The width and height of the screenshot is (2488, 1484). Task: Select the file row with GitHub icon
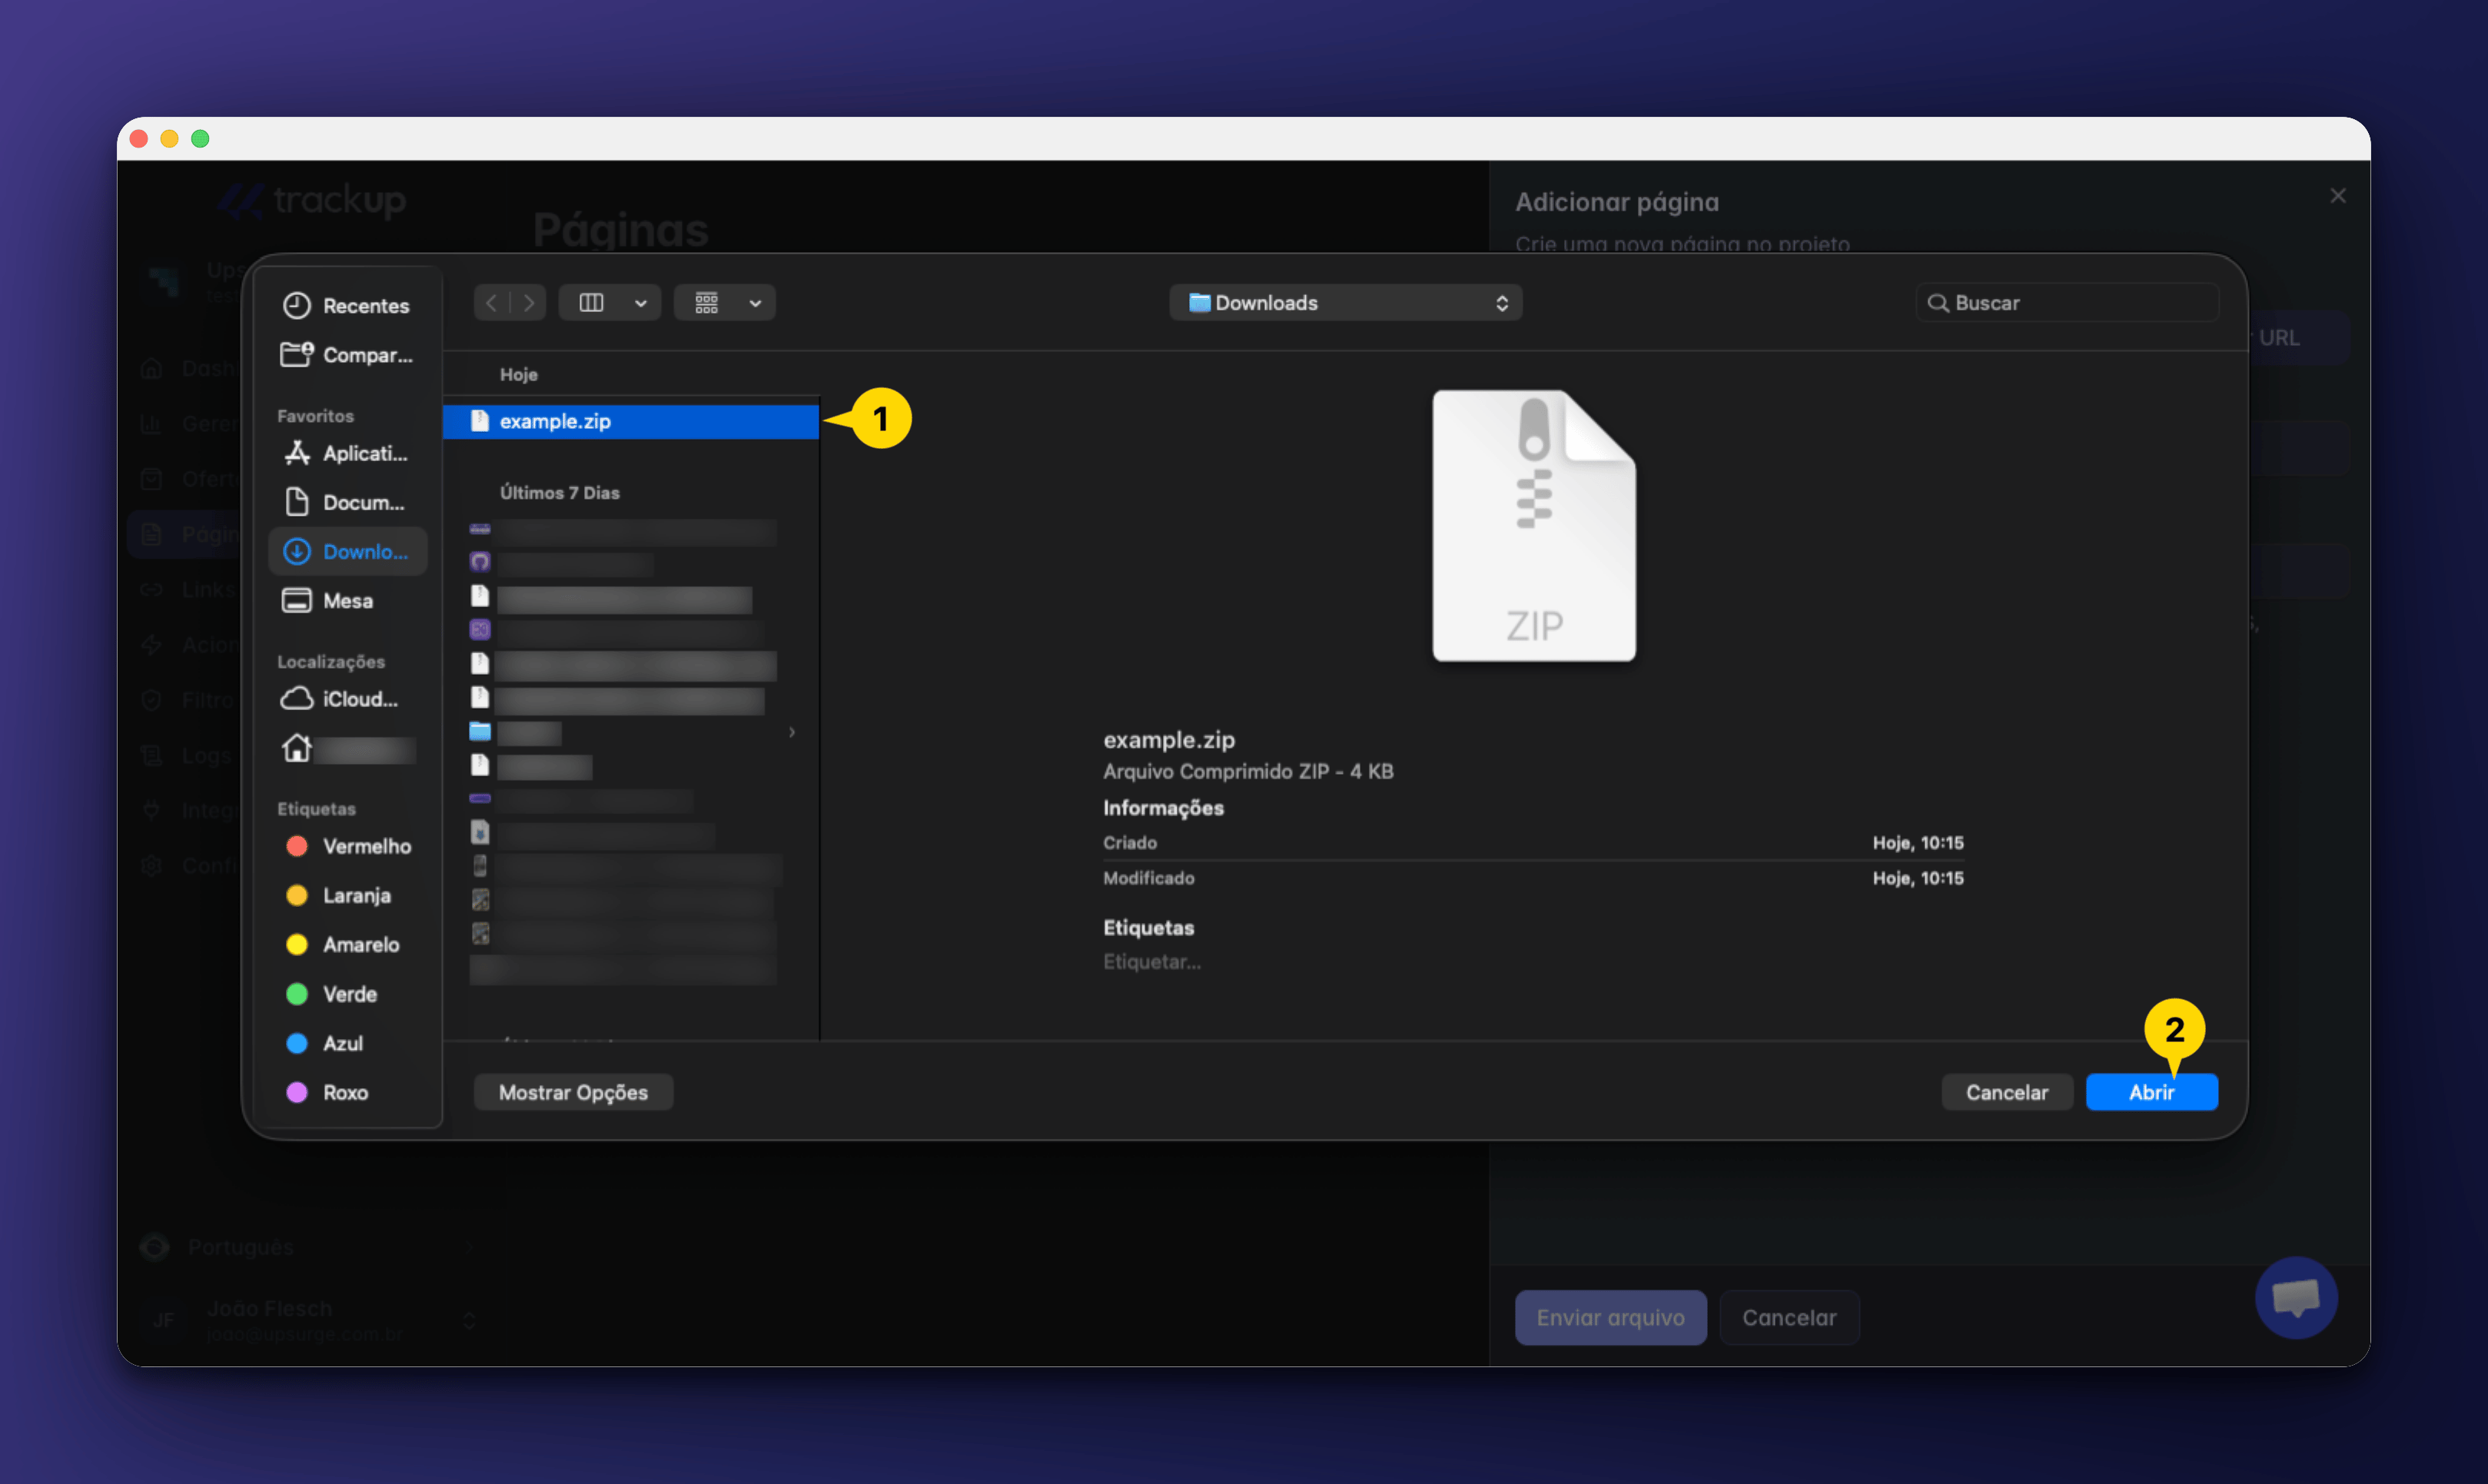coord(562,563)
